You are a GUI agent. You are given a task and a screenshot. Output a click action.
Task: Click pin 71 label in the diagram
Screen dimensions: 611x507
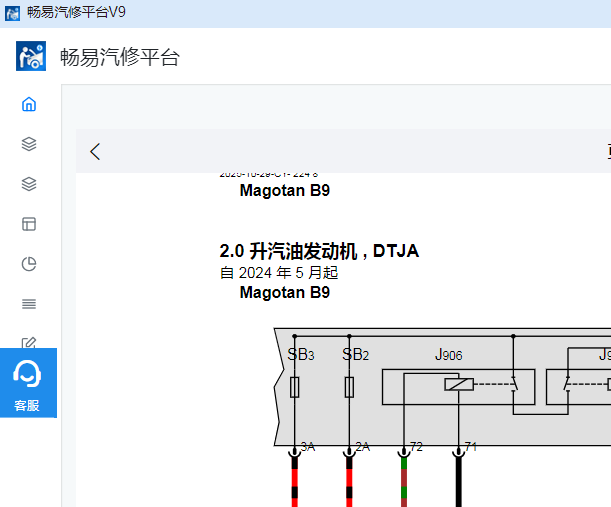pyautogui.click(x=471, y=446)
